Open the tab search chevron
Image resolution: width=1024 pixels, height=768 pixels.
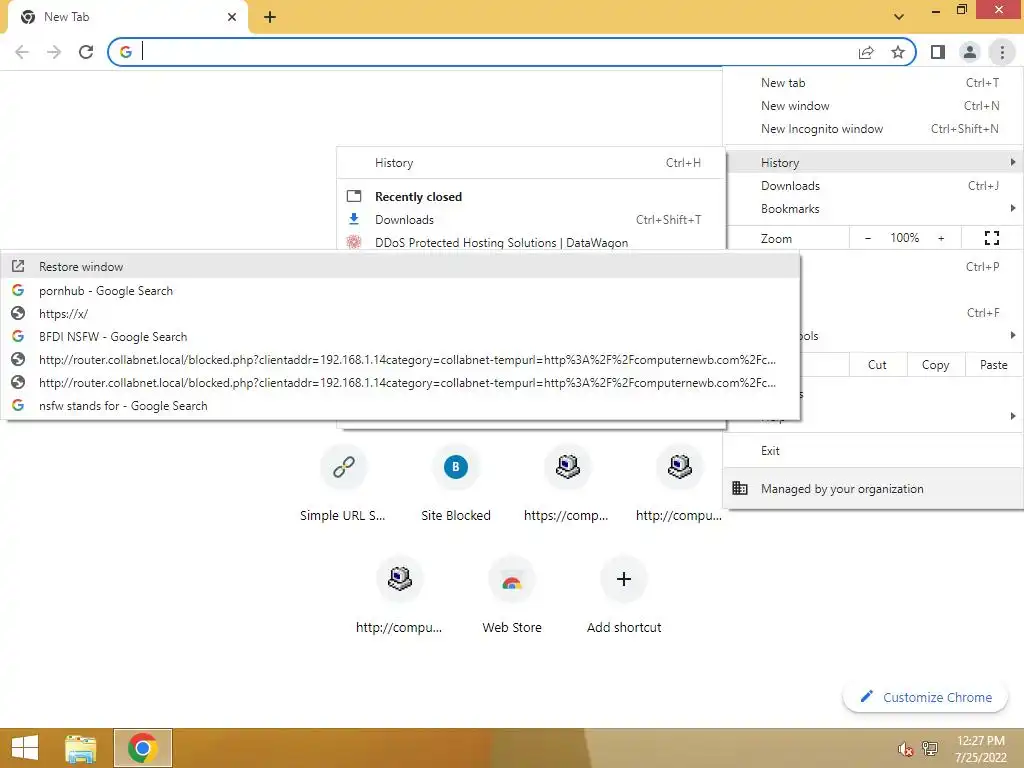tap(899, 17)
